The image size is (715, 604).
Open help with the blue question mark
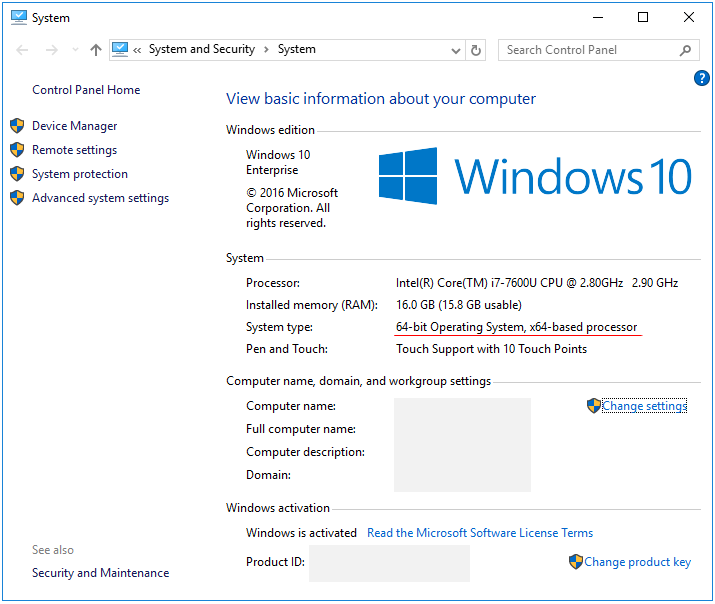pos(701,78)
